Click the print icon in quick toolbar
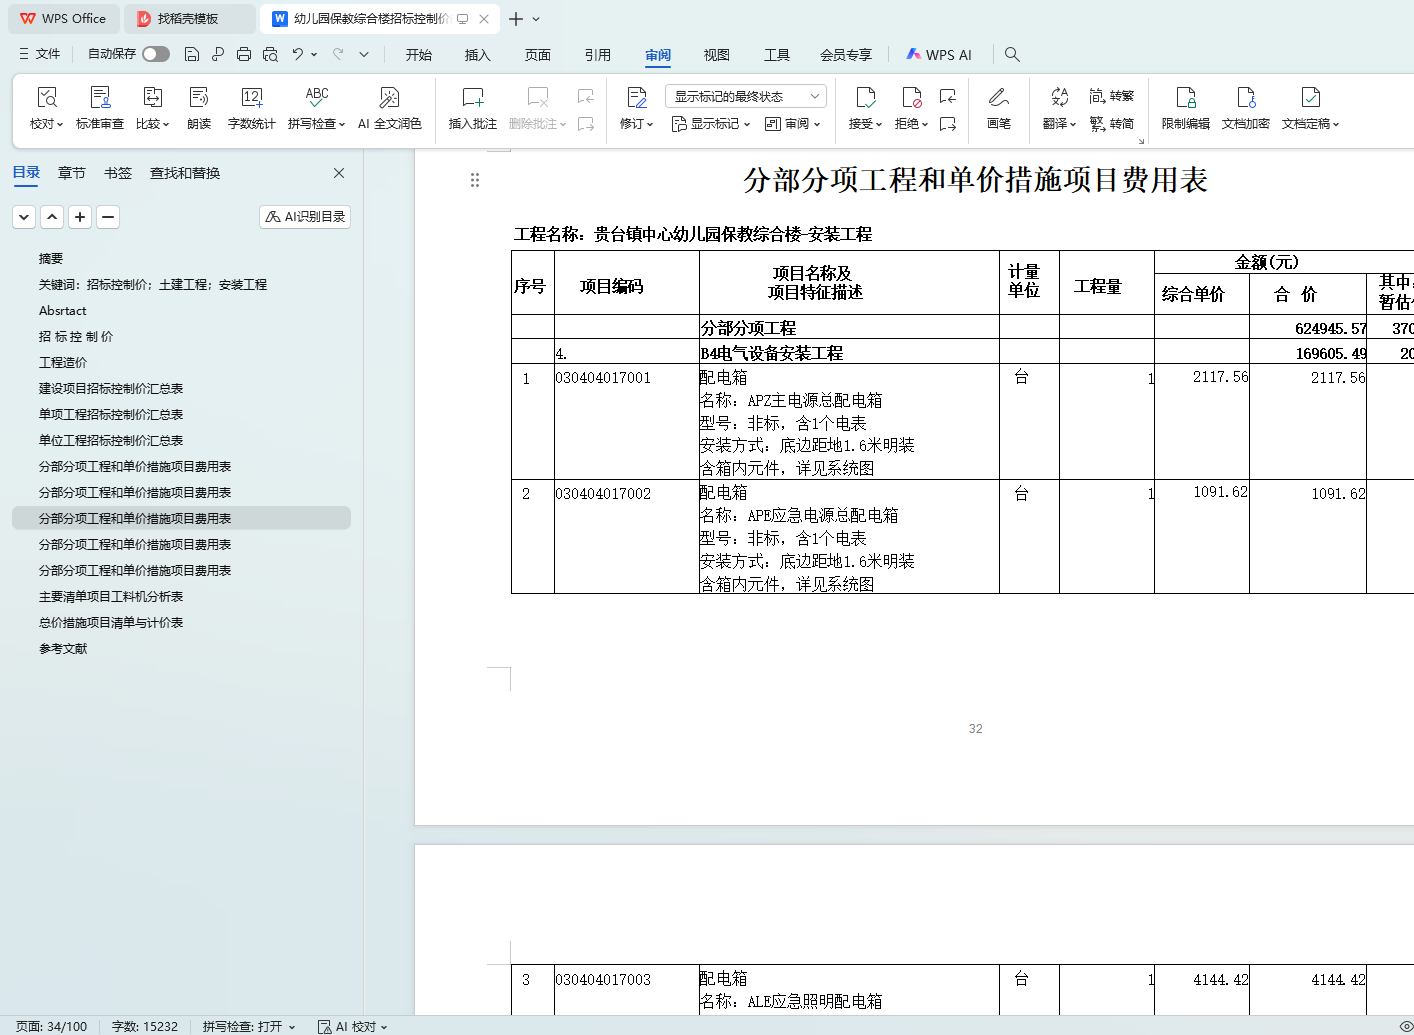 (244, 54)
